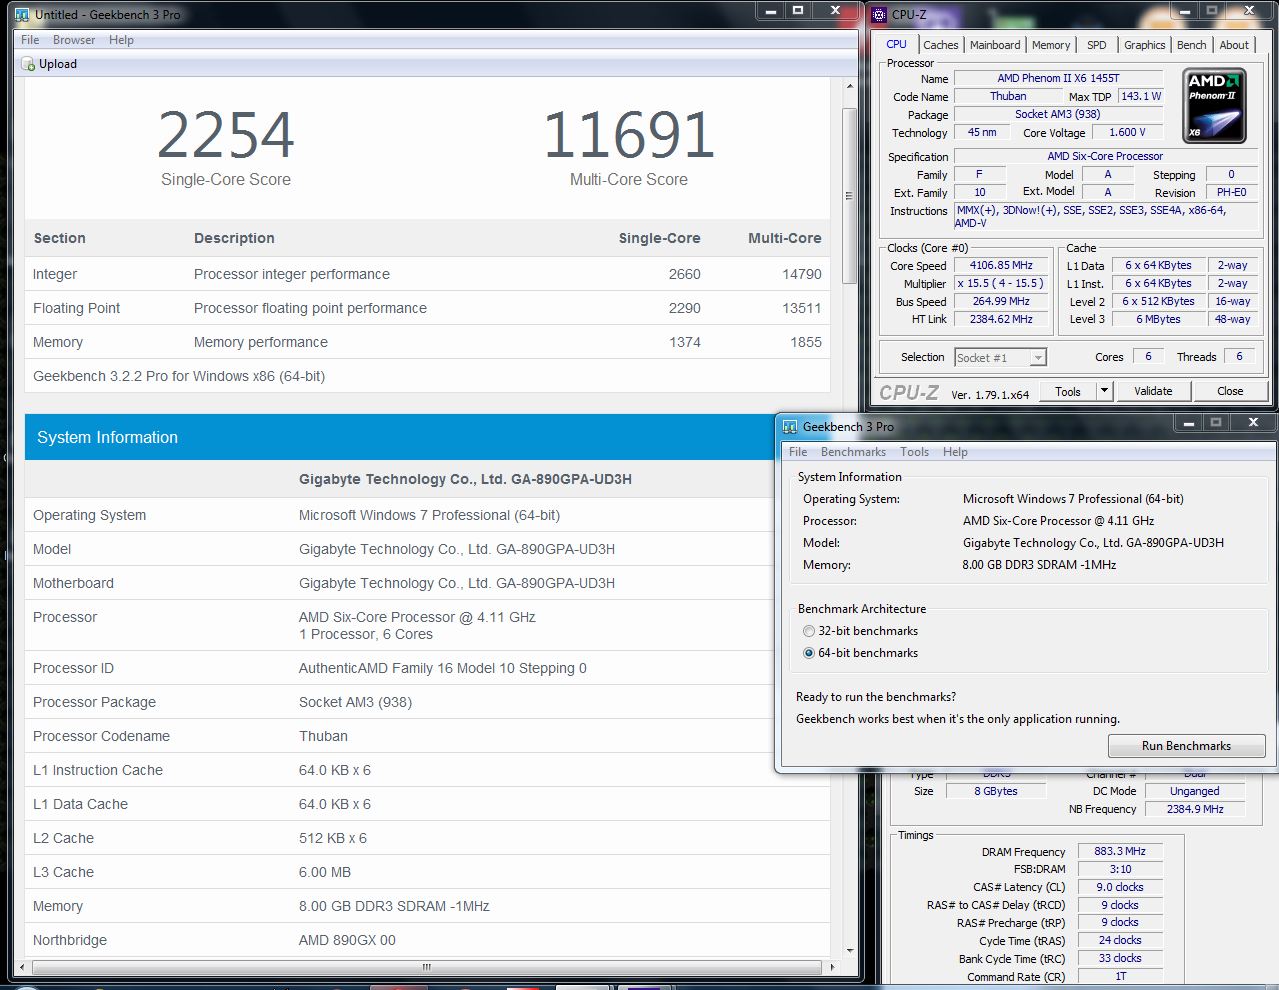The image size is (1279, 990).
Task: Click the Floating Point row label
Action: tap(76, 308)
